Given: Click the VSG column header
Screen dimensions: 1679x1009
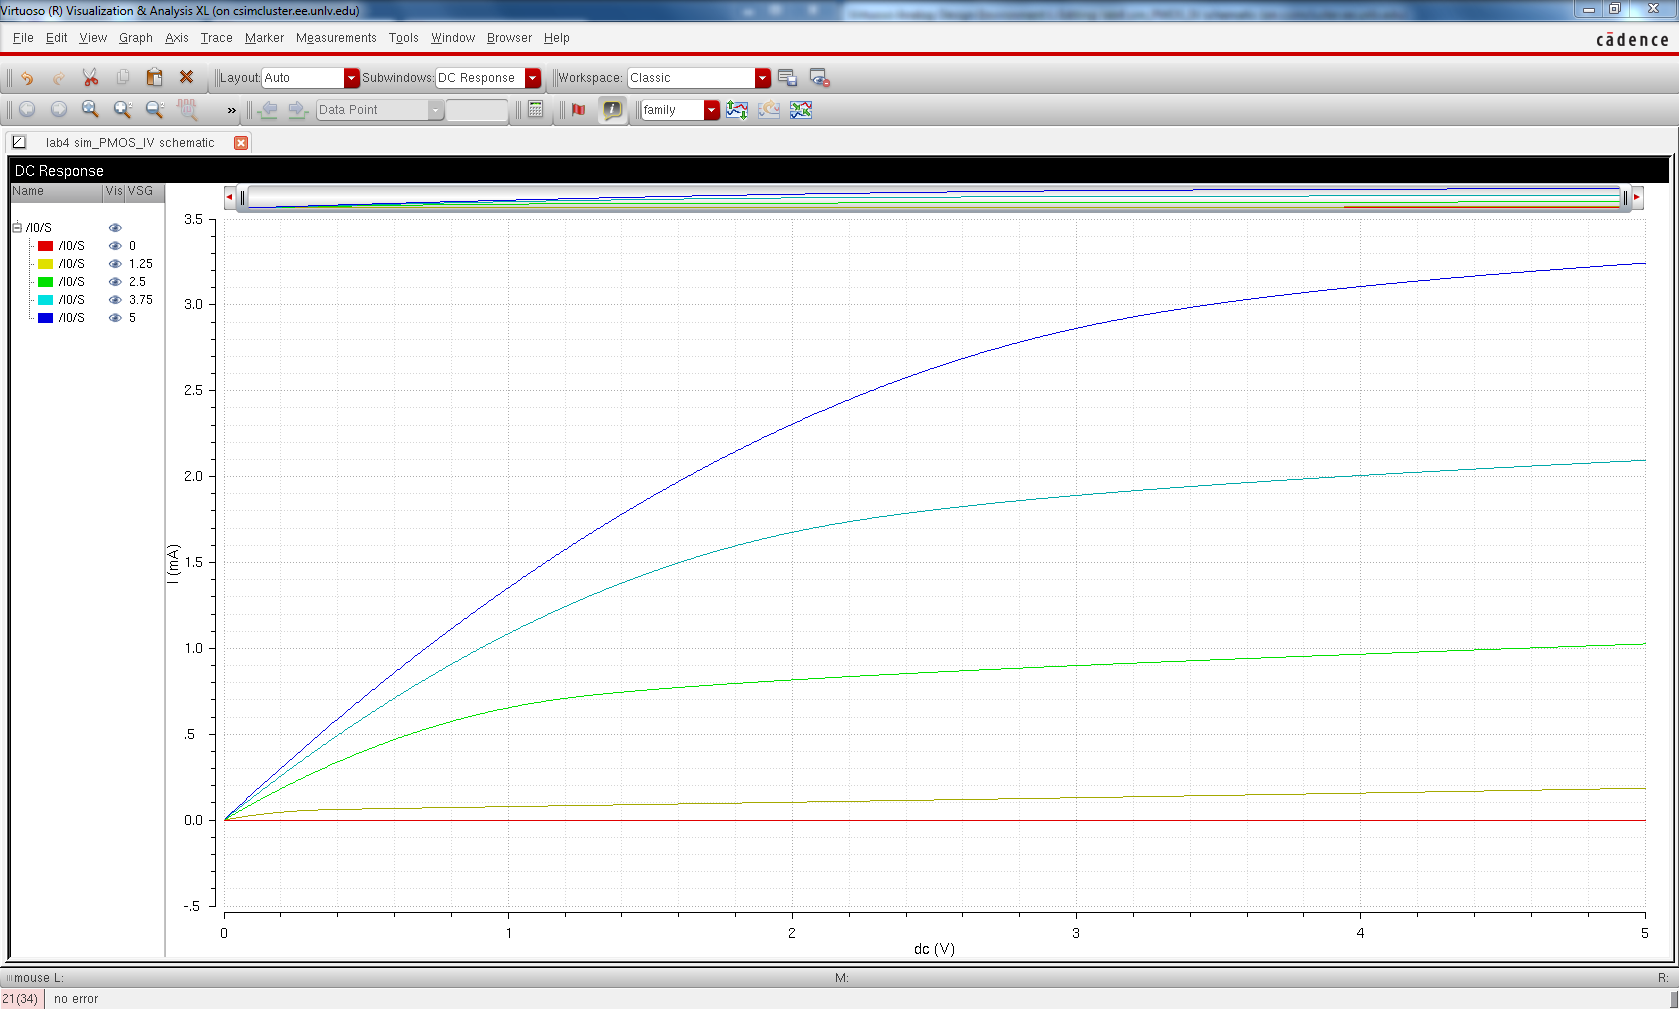Looking at the screenshot, I should point(144,191).
